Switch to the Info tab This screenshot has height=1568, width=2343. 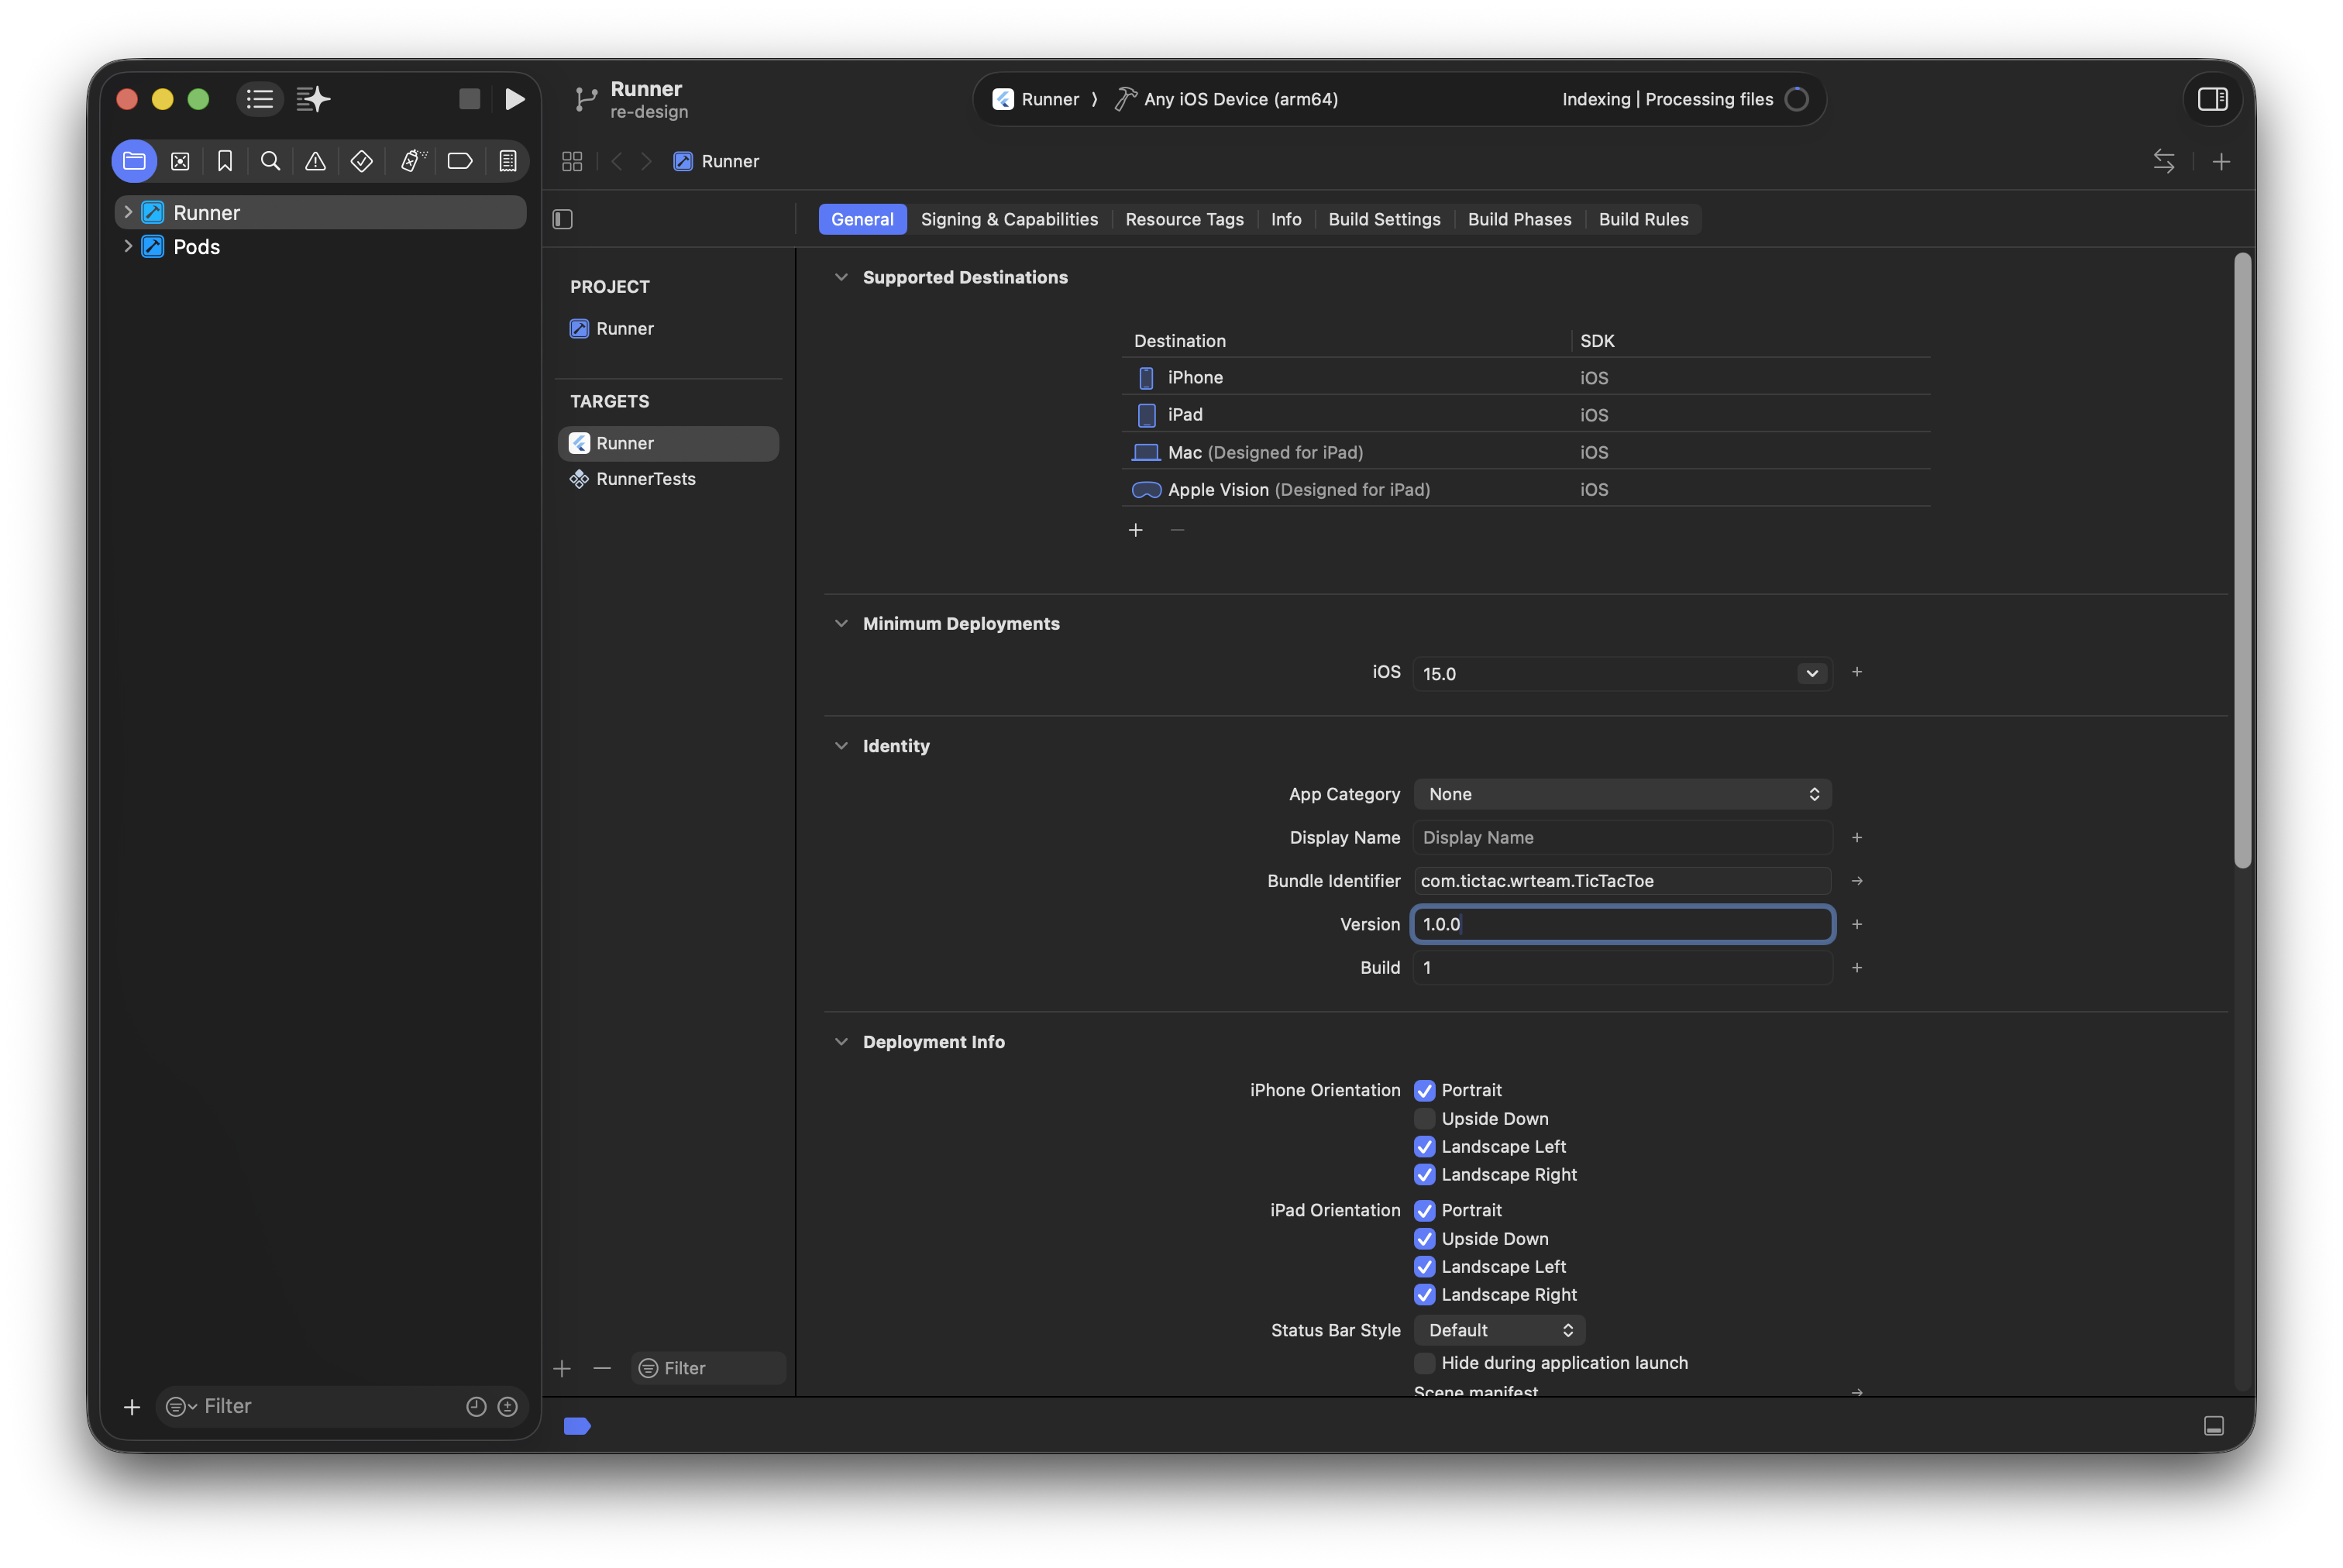1286,219
